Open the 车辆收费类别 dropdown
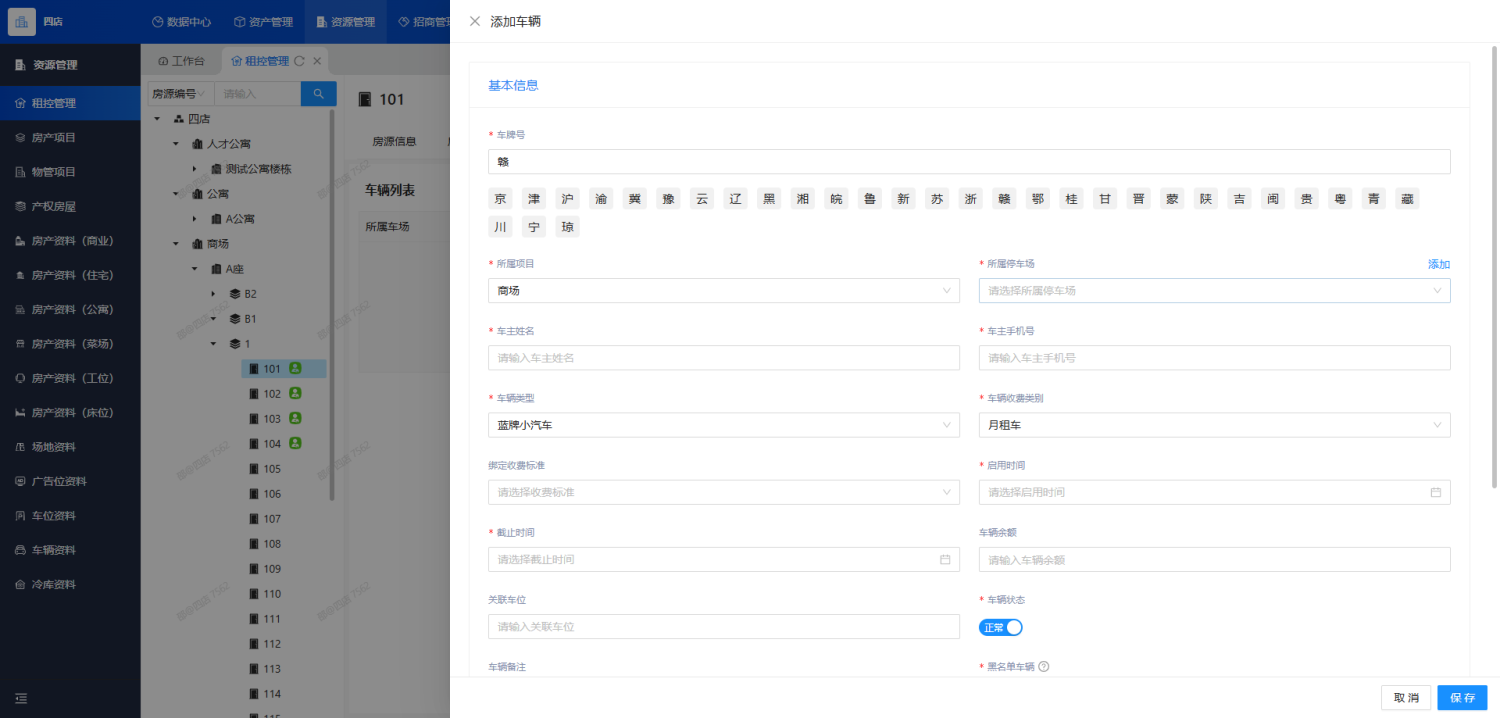 pyautogui.click(x=1214, y=425)
